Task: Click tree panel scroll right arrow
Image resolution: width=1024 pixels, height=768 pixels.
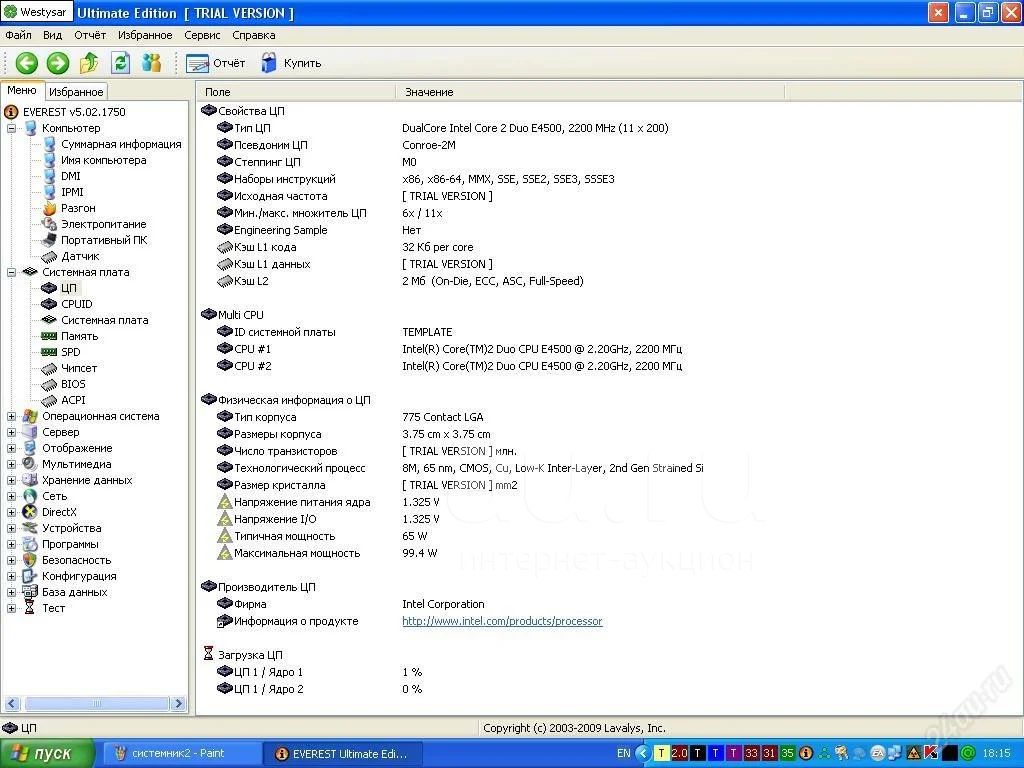Action: 178,703
